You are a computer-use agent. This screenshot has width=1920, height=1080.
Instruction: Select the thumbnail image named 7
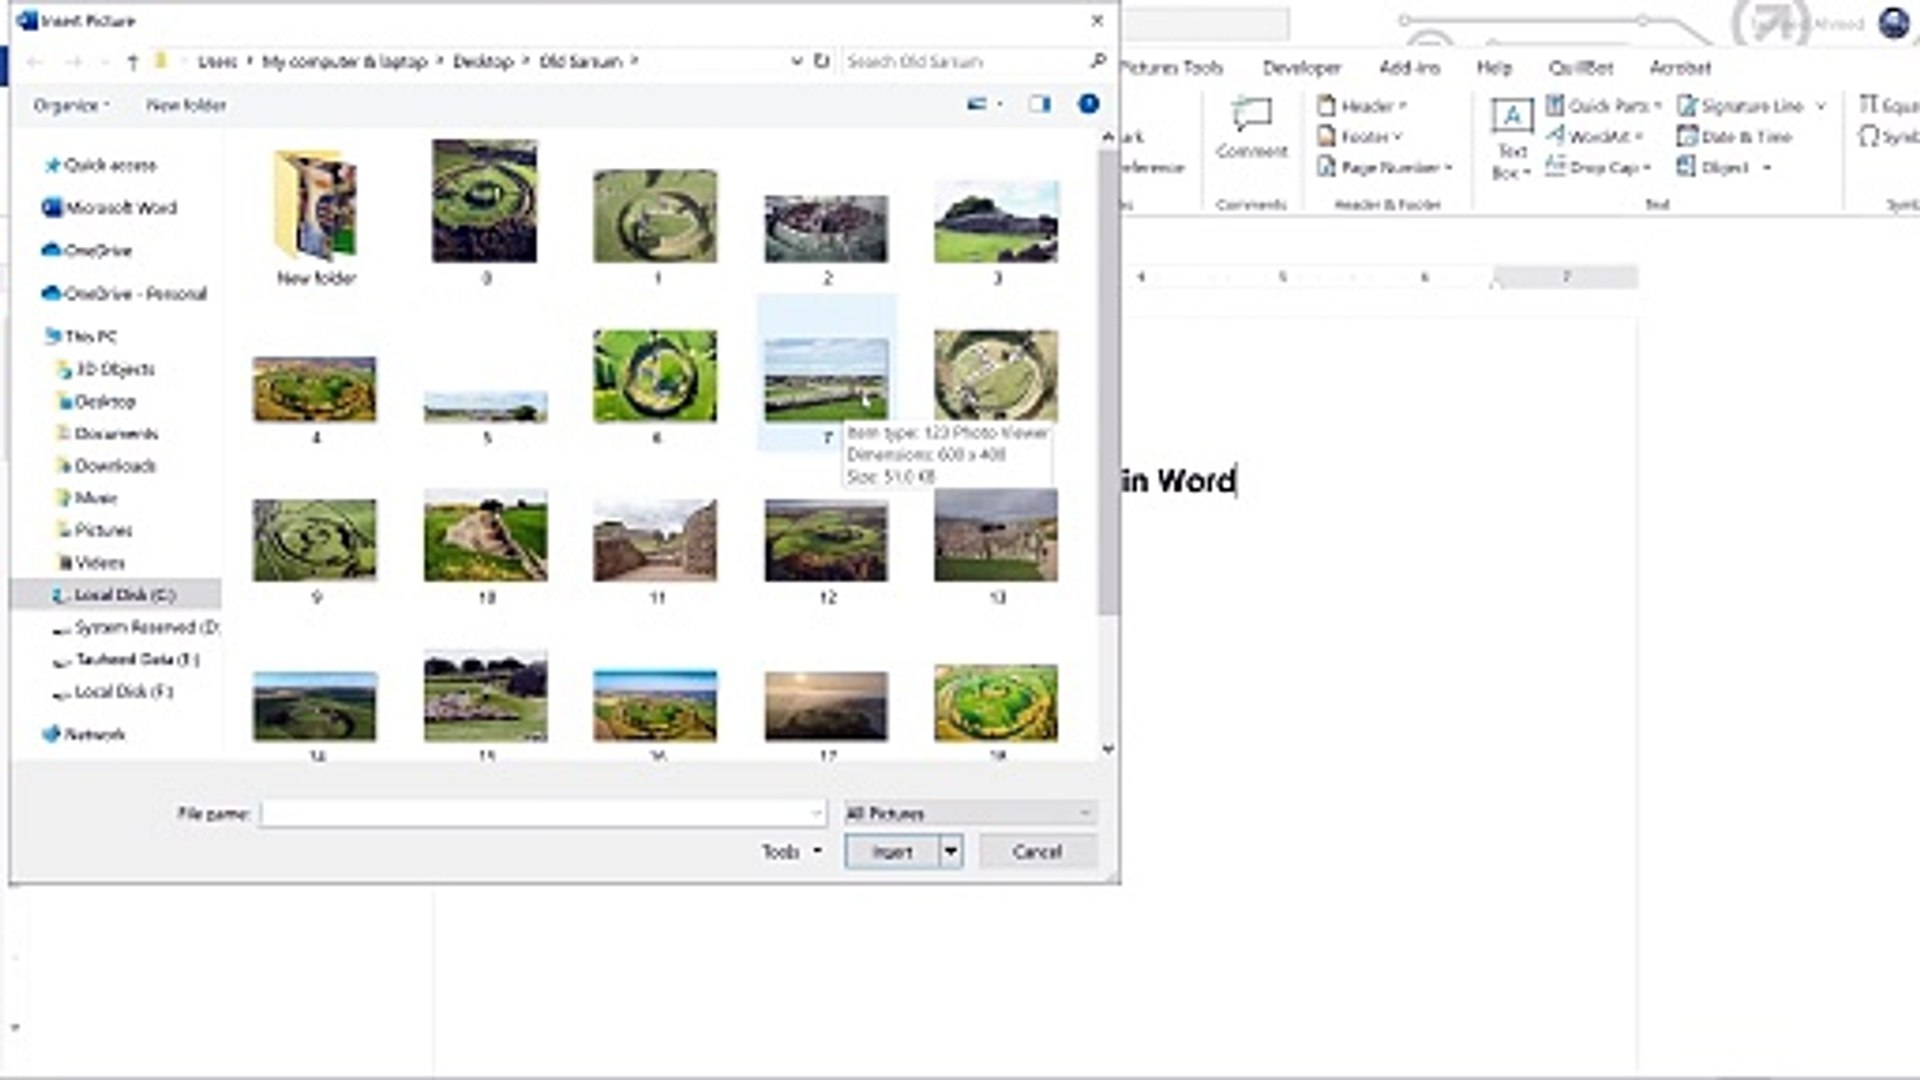tap(826, 380)
